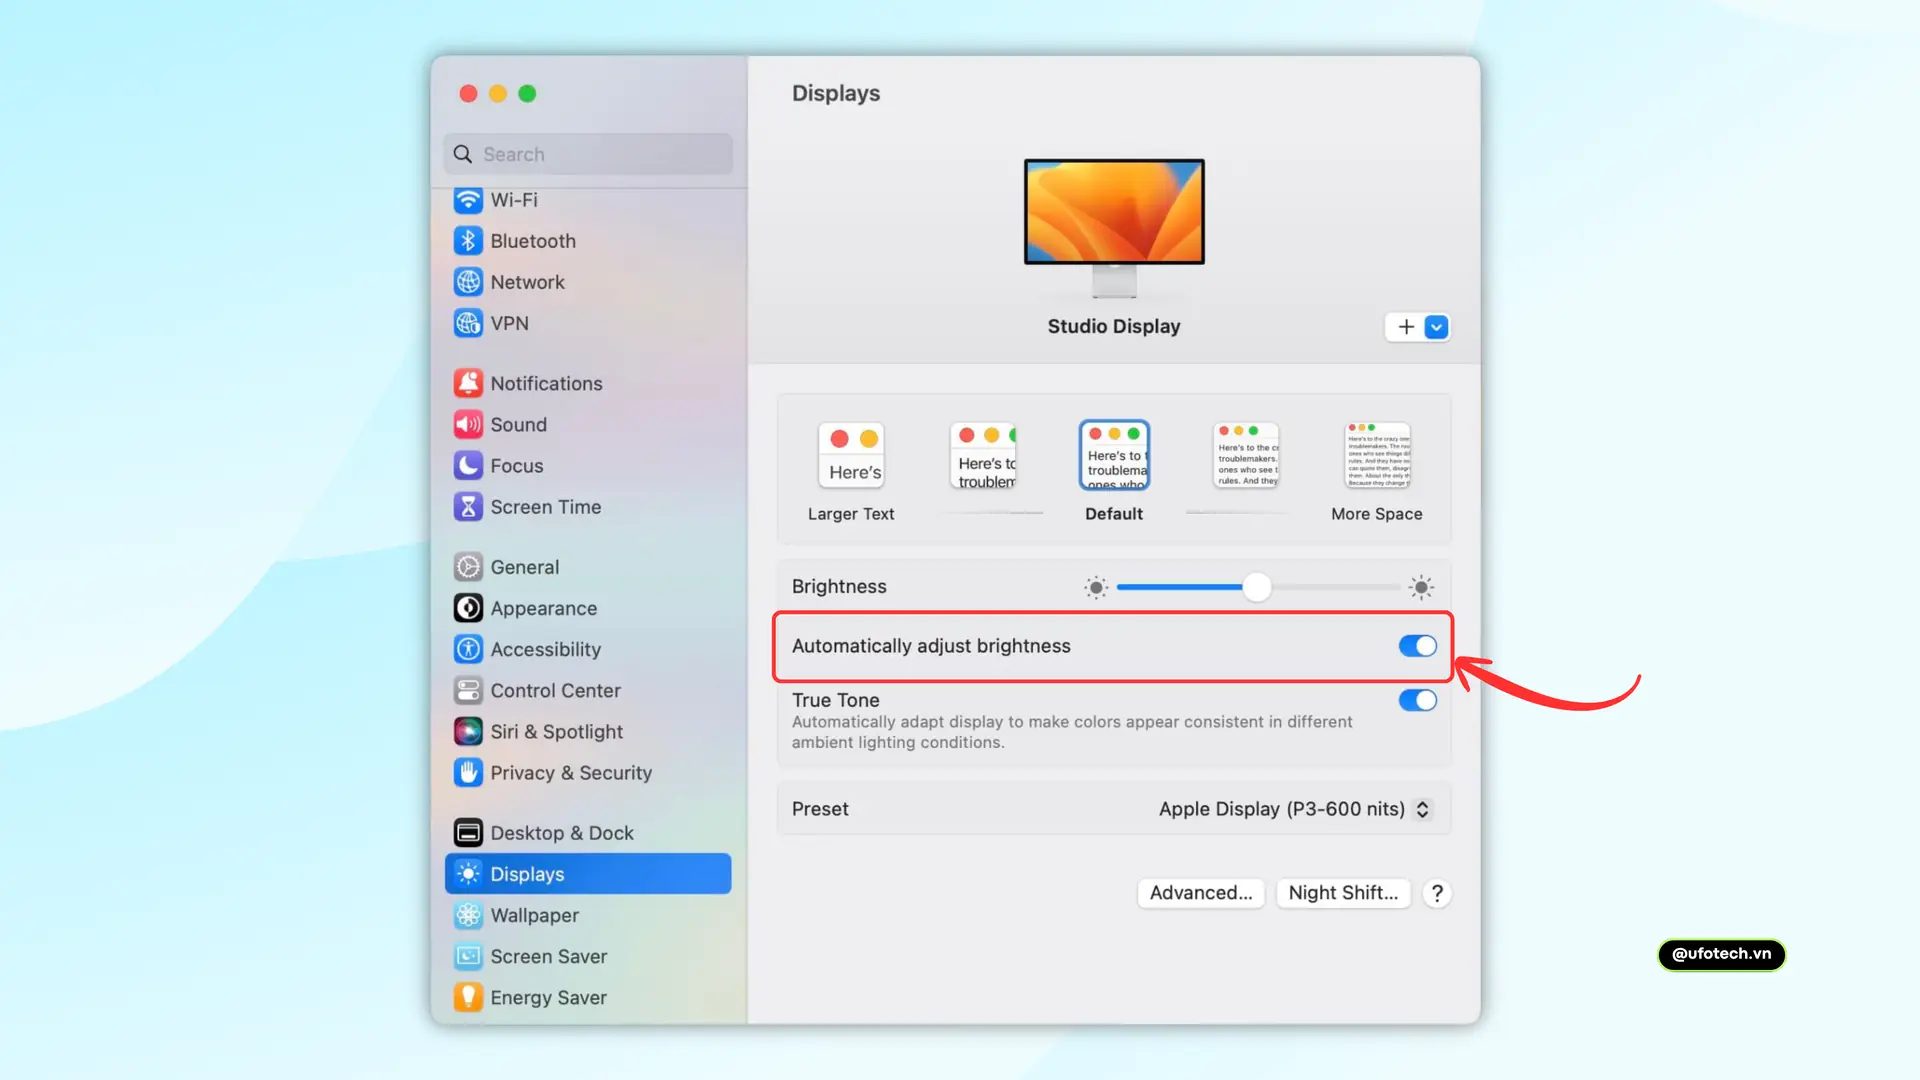Click the Desktop & Dock icon

[x=468, y=832]
